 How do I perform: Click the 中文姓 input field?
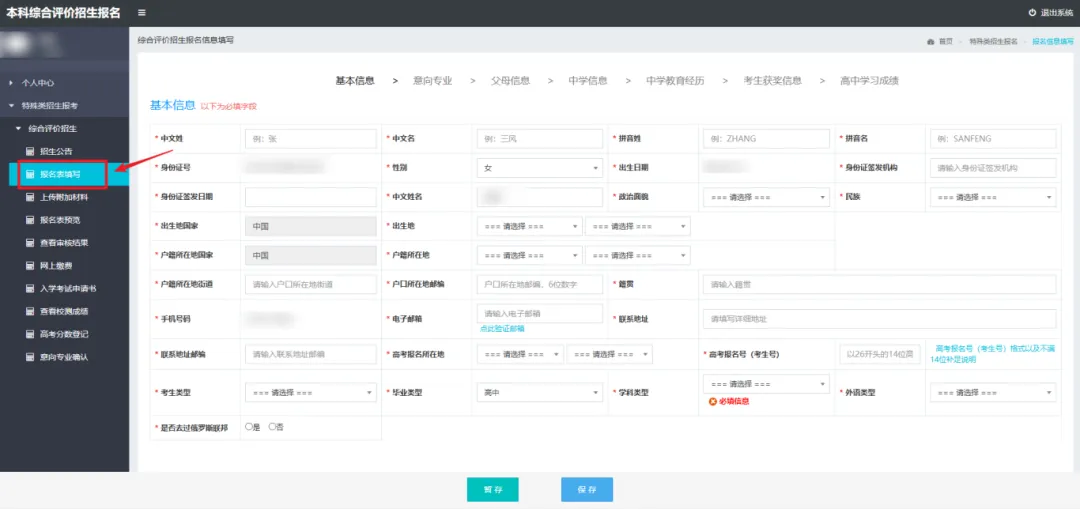point(311,138)
